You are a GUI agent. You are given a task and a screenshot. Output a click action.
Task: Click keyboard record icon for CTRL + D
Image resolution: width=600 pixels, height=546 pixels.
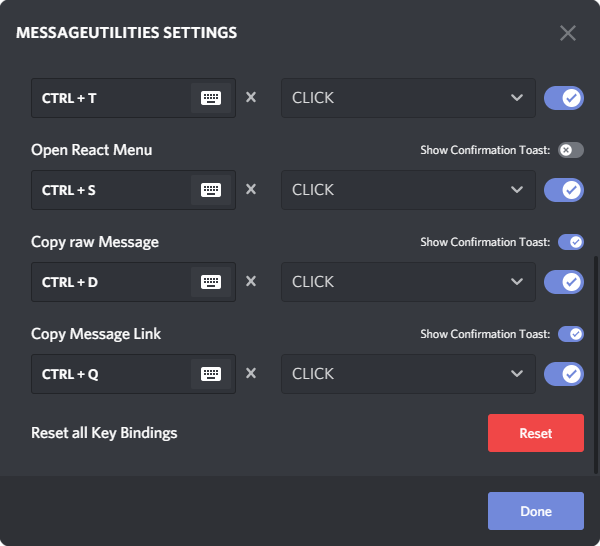pos(211,282)
